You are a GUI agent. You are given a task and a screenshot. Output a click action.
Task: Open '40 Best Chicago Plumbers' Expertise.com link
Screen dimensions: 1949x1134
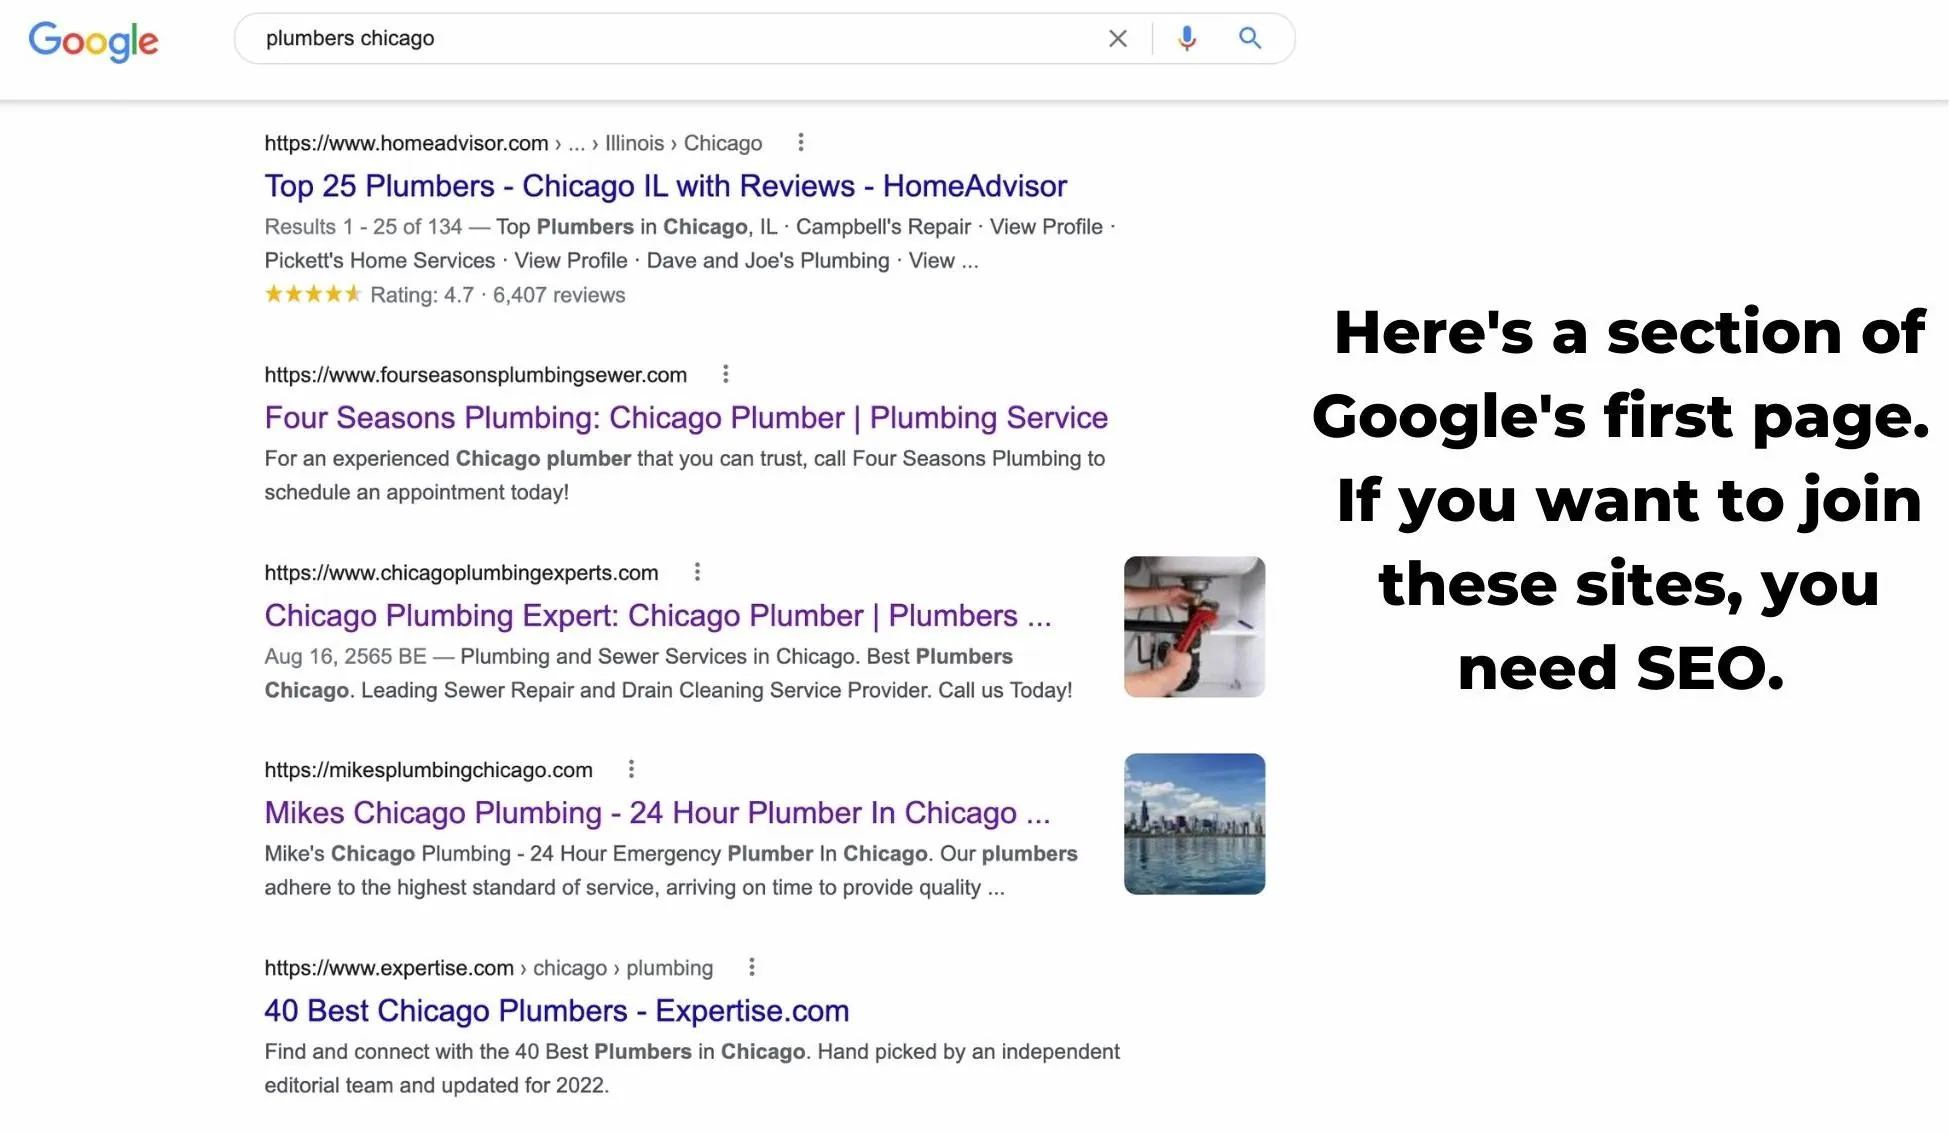tap(556, 1011)
